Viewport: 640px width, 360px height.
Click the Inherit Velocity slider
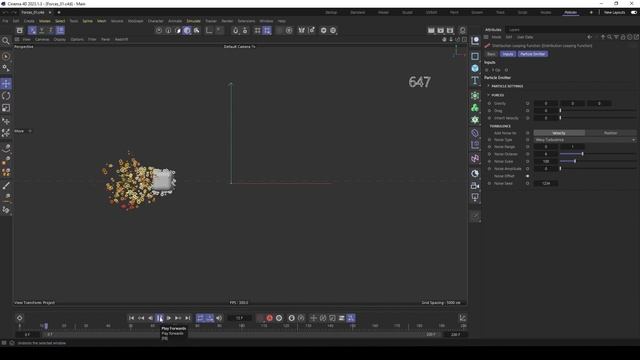pos(598,118)
